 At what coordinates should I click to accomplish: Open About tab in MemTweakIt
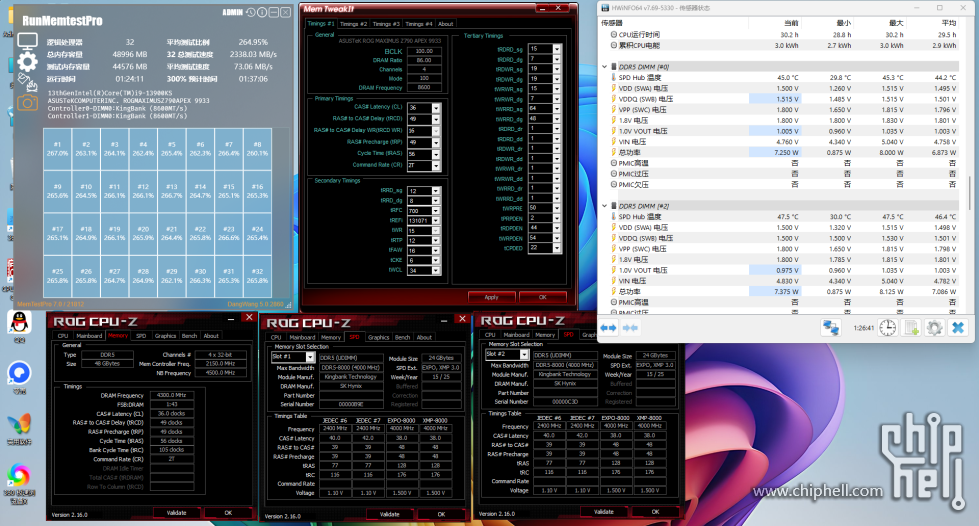coord(446,24)
